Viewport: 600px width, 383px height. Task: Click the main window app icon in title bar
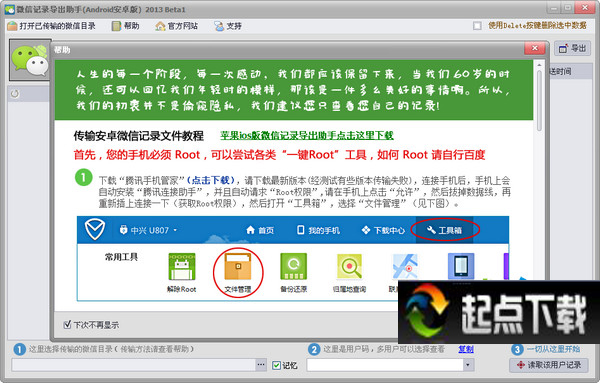(9, 9)
